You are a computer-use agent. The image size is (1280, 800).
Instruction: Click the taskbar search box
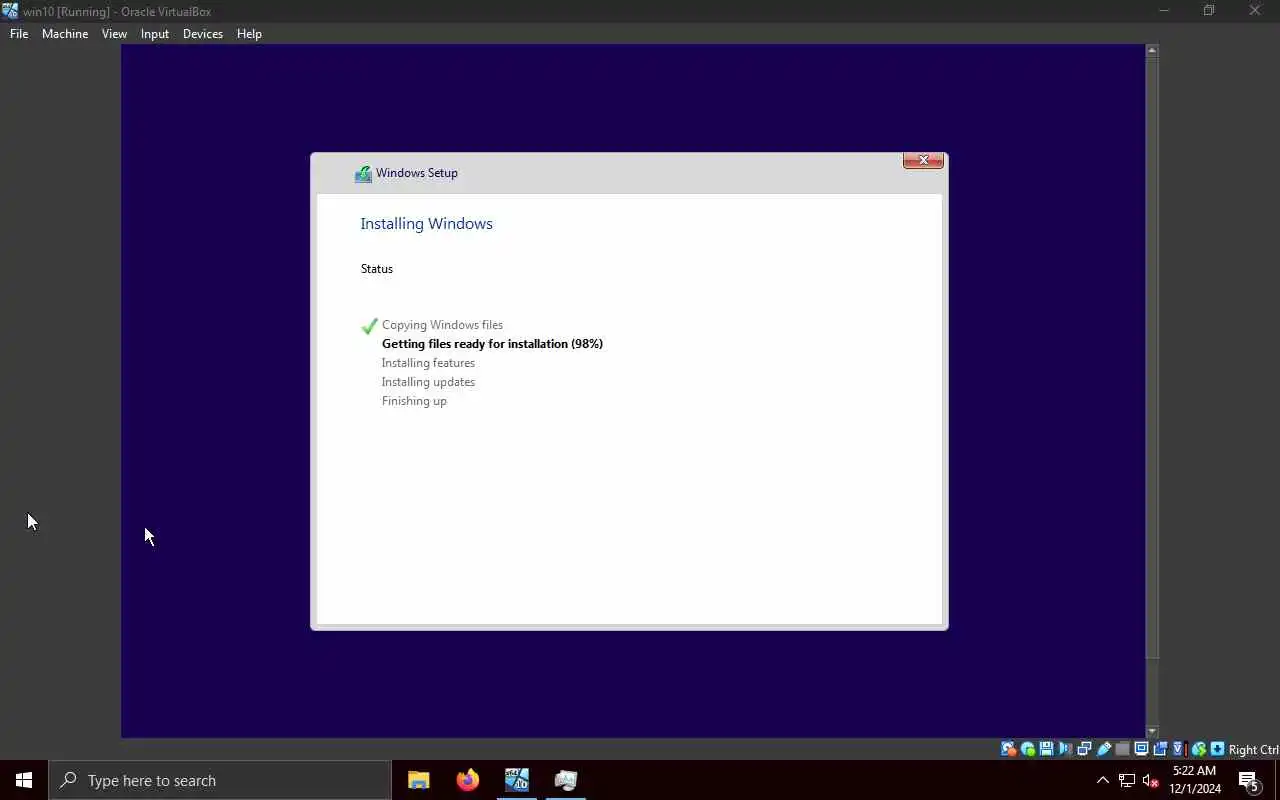220,780
